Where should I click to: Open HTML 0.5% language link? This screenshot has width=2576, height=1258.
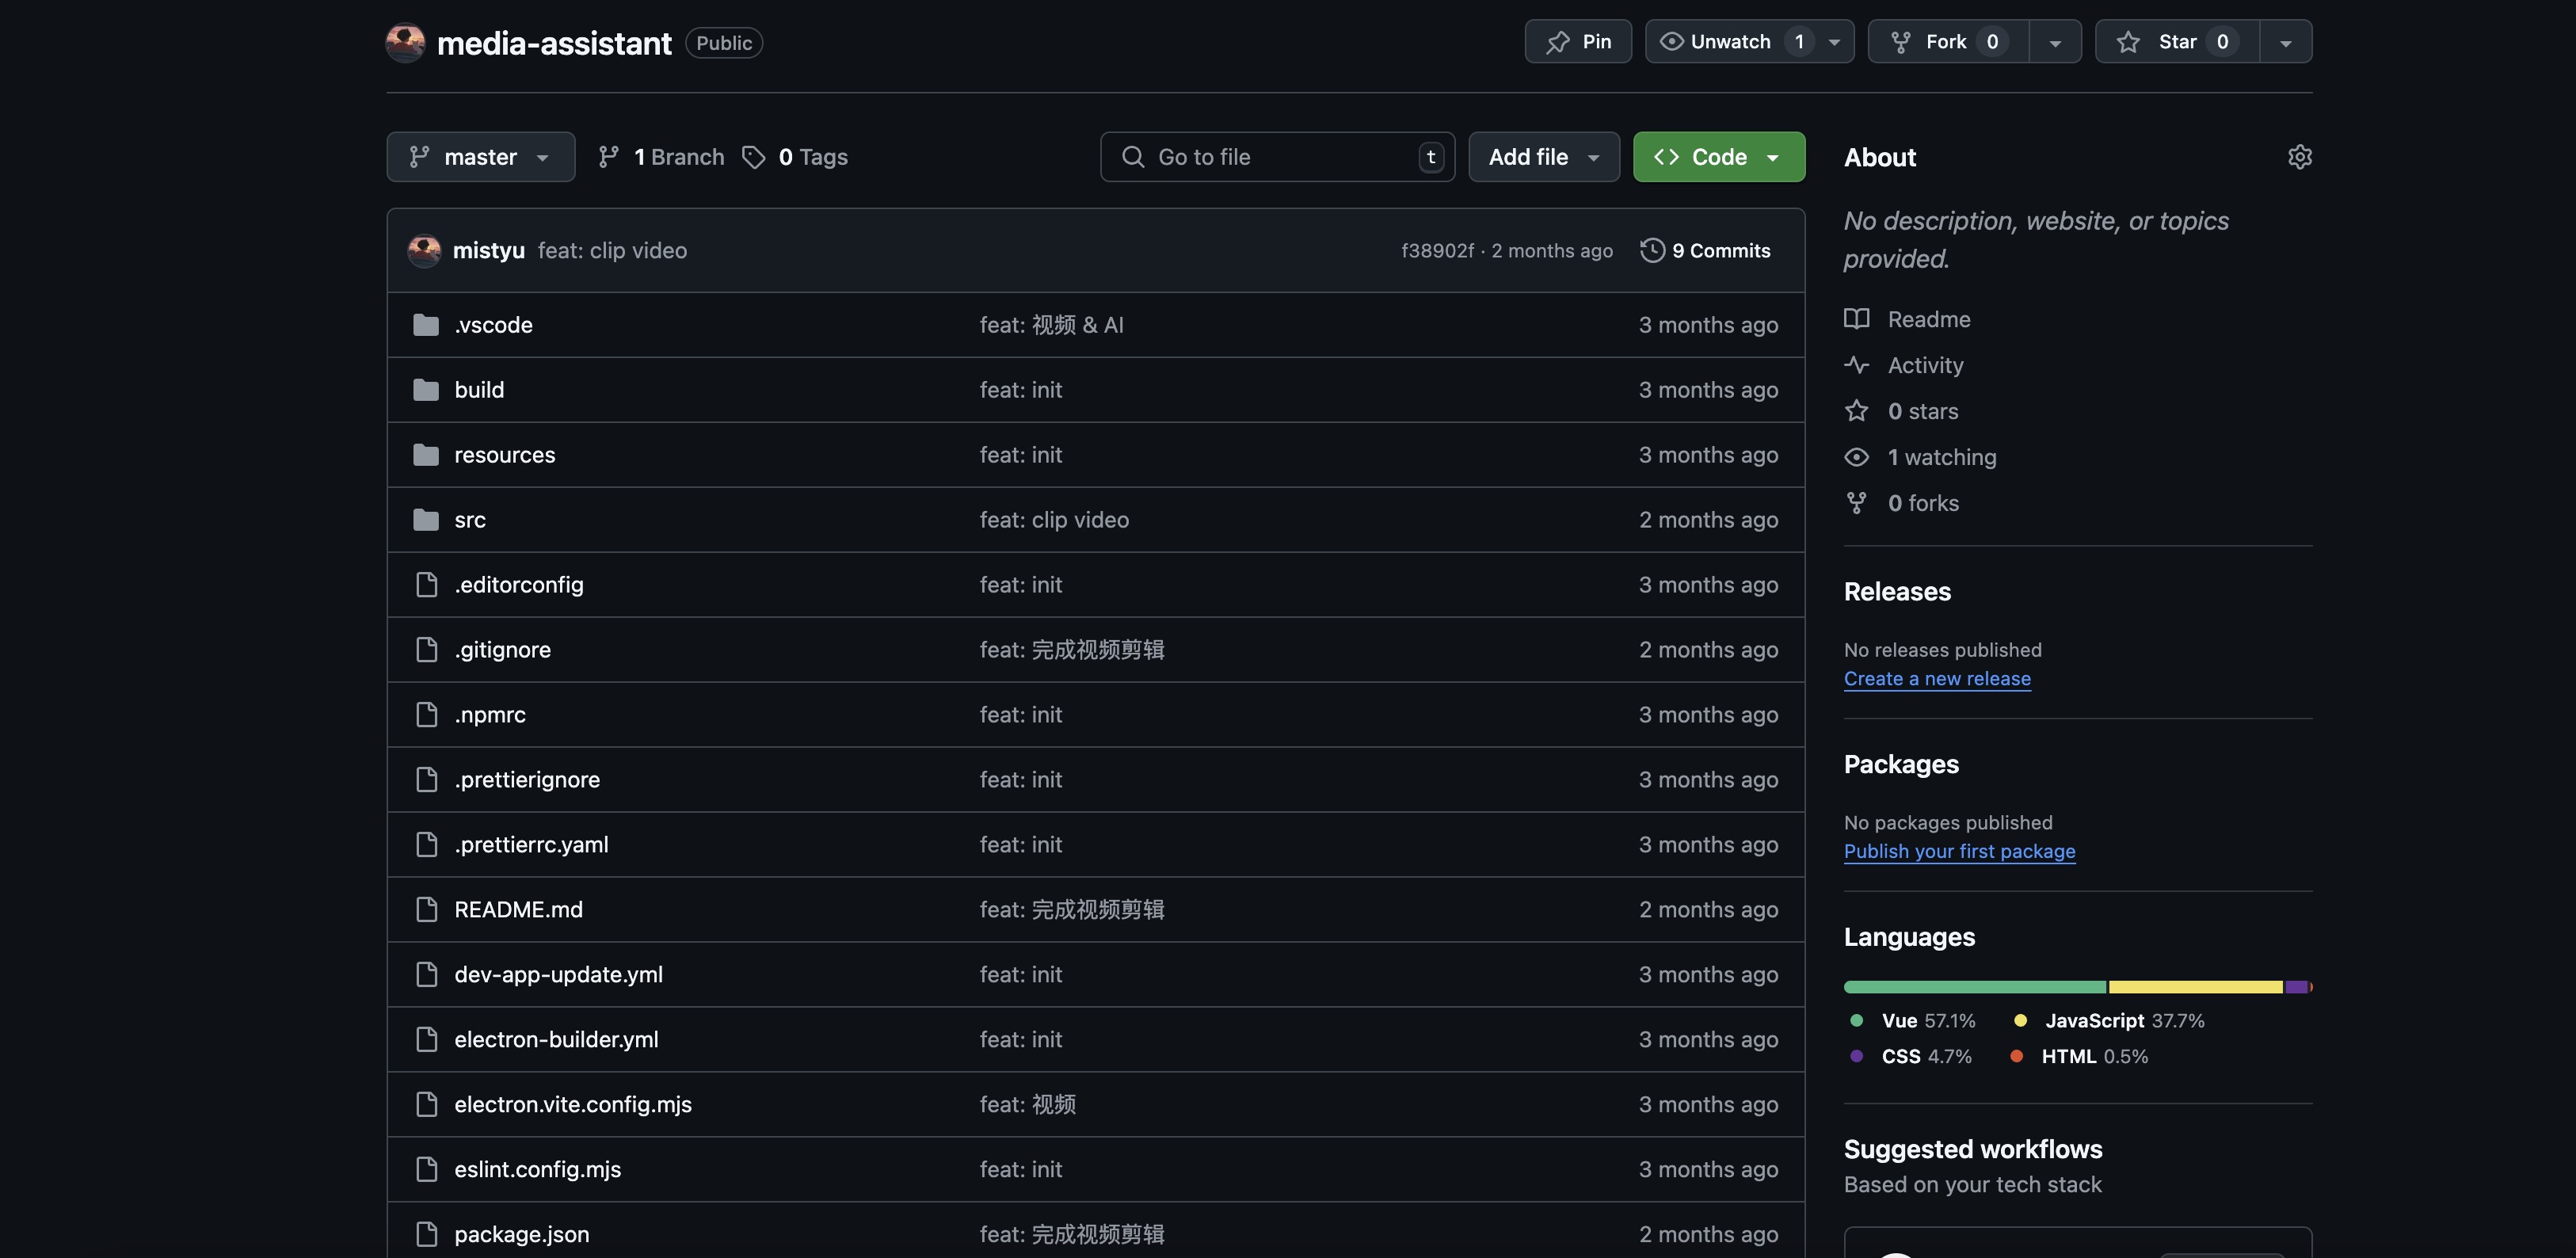[2078, 1057]
